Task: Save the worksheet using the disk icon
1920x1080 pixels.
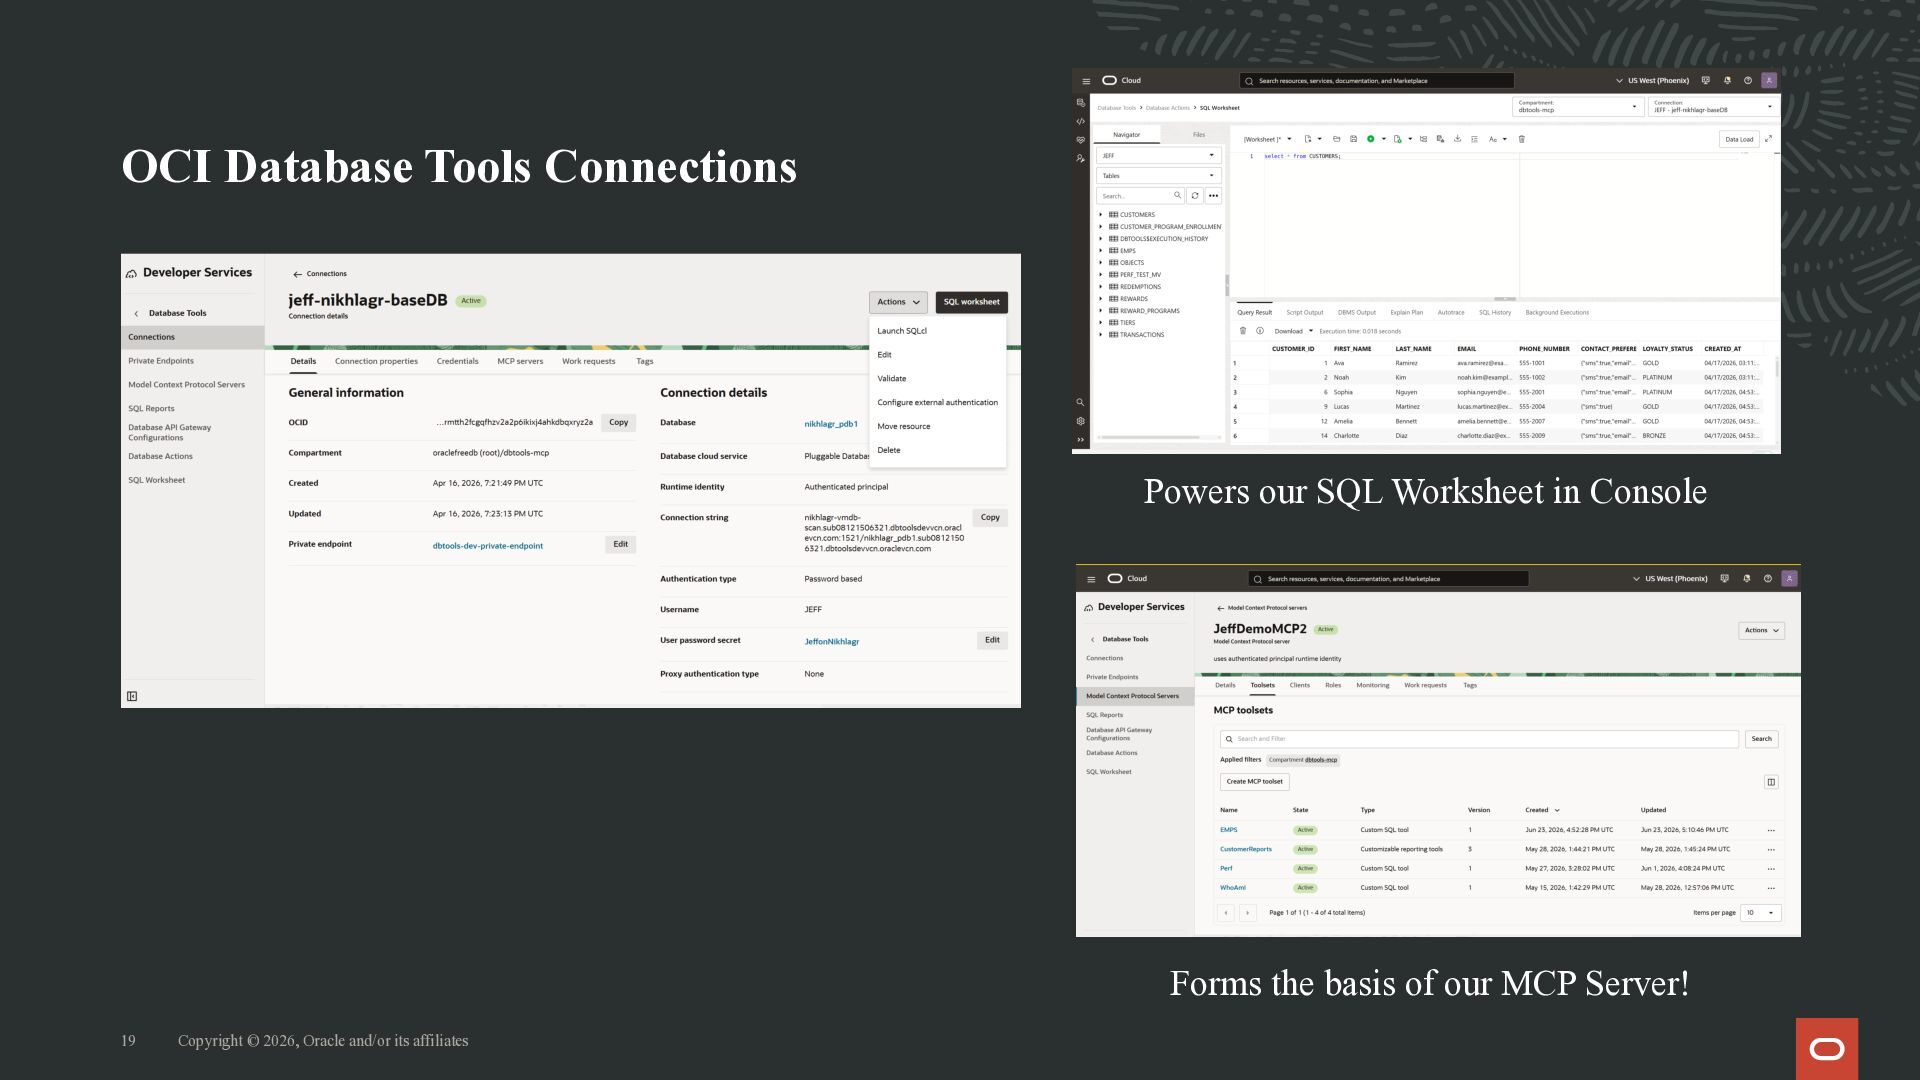Action: point(1353,139)
